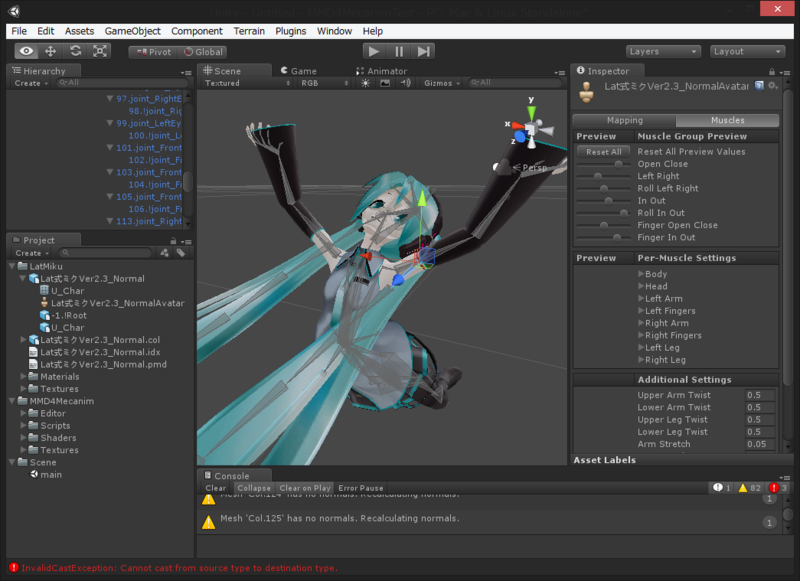Switch to the Muscles tab
Image resolution: width=800 pixels, height=581 pixels.
coord(728,120)
